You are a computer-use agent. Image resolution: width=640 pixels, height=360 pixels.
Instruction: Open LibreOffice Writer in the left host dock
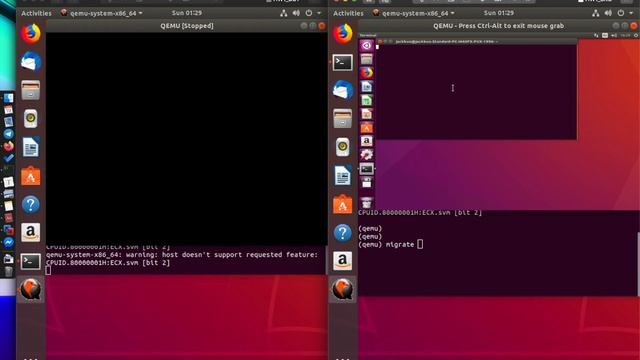click(31, 147)
